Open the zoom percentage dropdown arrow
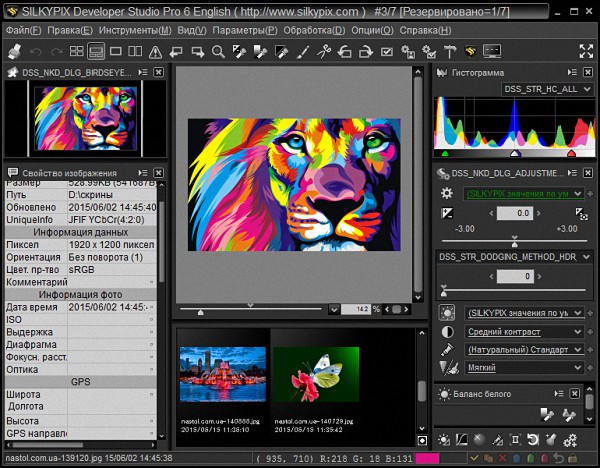 click(334, 309)
